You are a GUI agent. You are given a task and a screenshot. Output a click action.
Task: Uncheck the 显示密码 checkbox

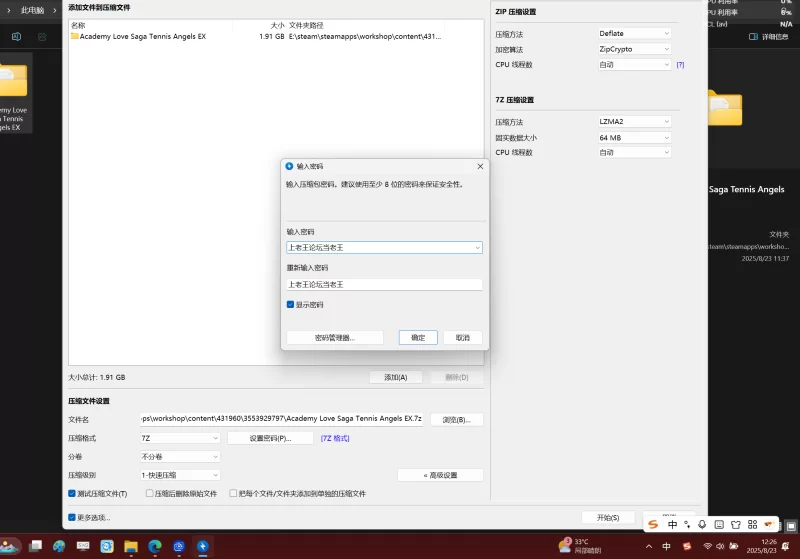(290, 304)
